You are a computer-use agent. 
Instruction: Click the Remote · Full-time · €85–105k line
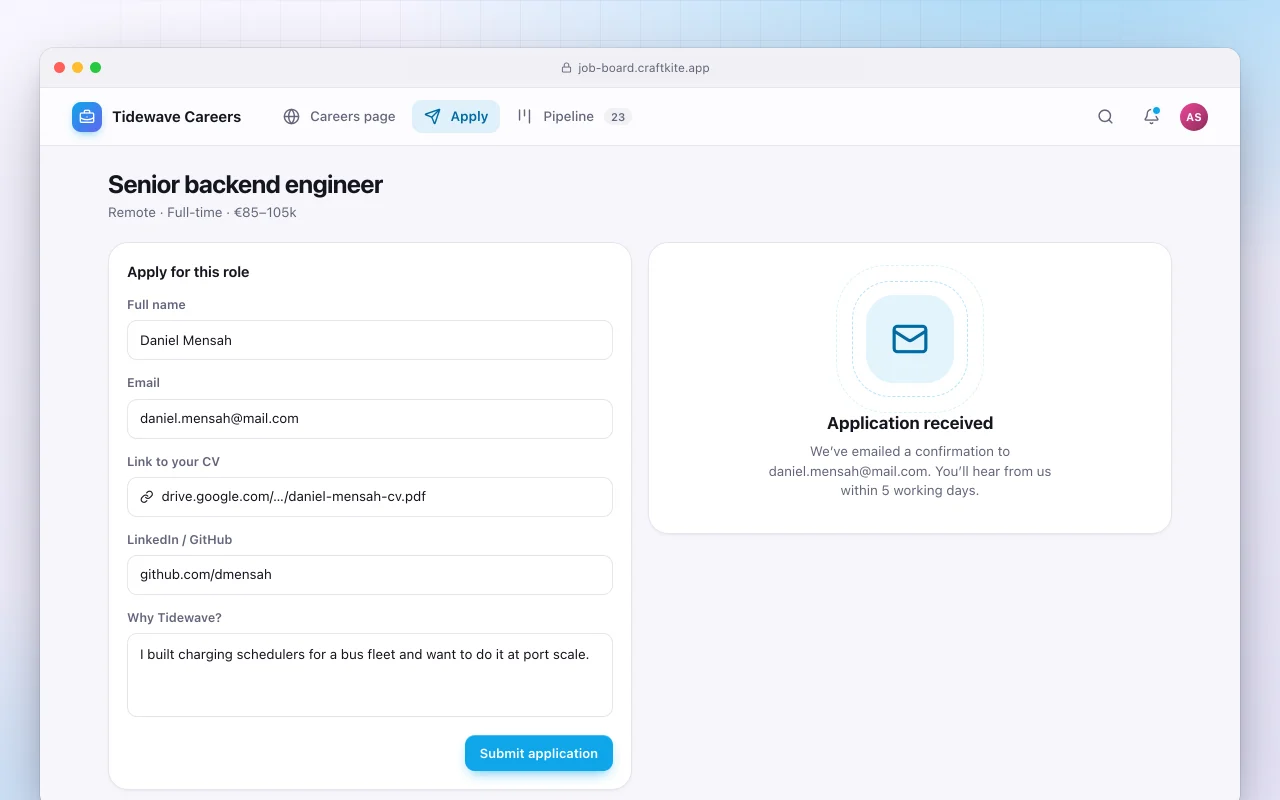[x=202, y=213]
